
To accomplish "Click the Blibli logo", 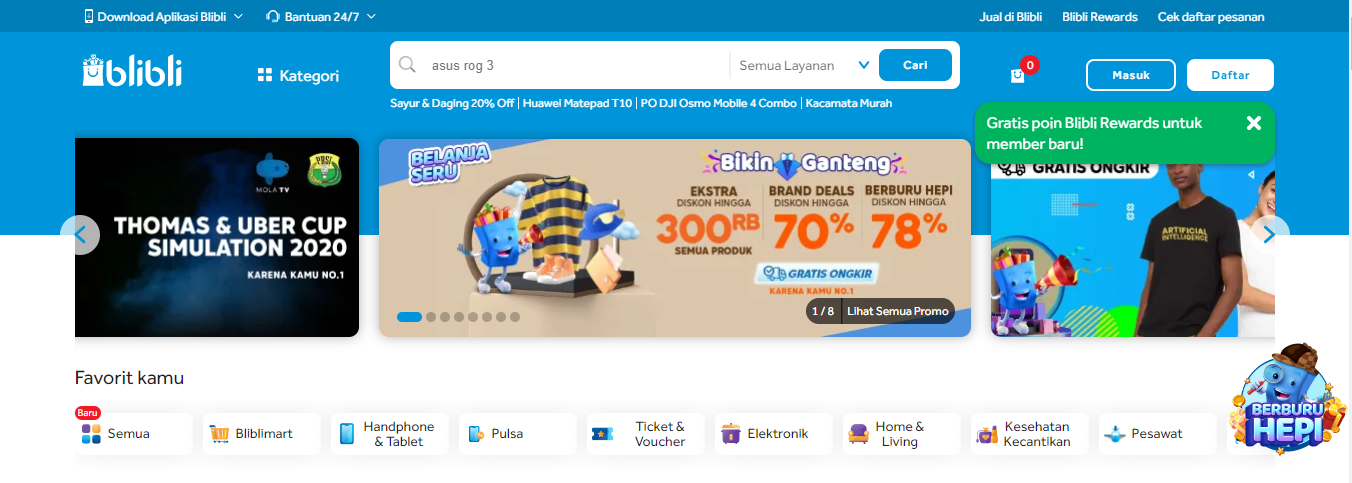I will (x=132, y=71).
